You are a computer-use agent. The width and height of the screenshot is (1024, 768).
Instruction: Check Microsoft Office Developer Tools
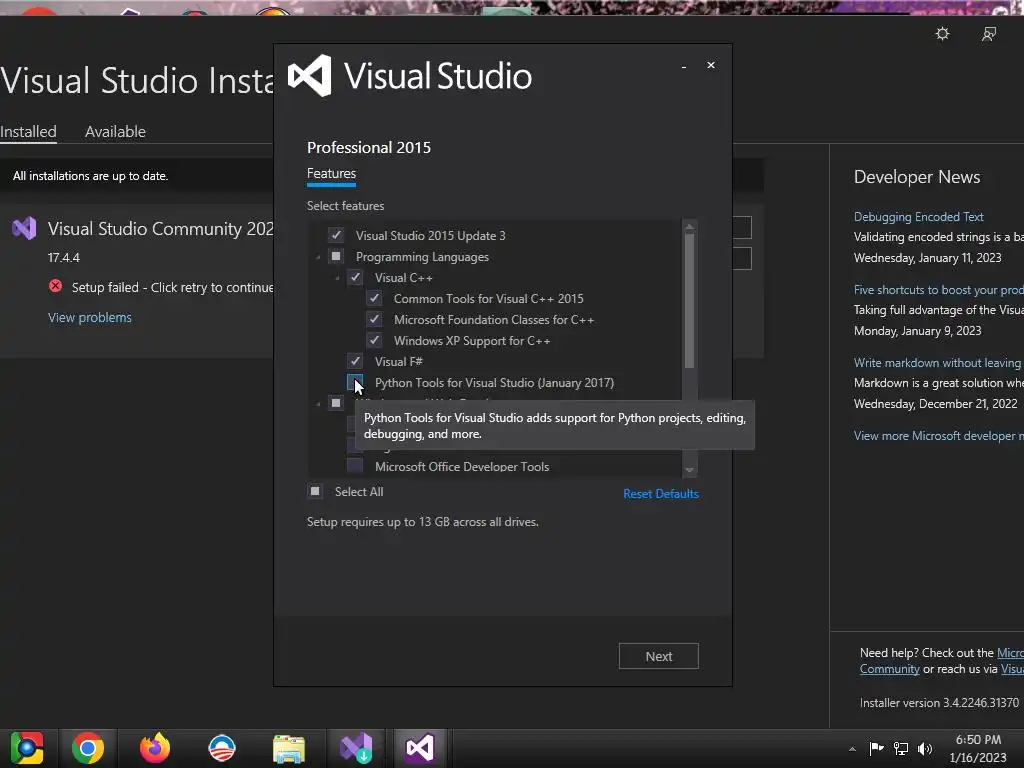tap(355, 466)
